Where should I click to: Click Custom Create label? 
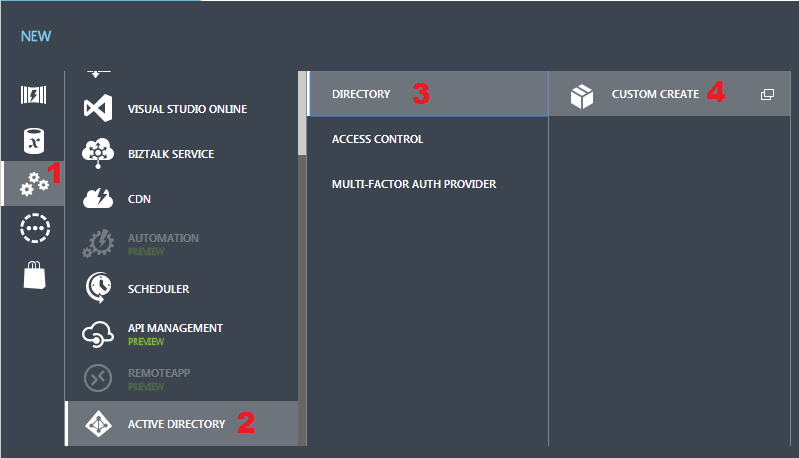point(655,94)
